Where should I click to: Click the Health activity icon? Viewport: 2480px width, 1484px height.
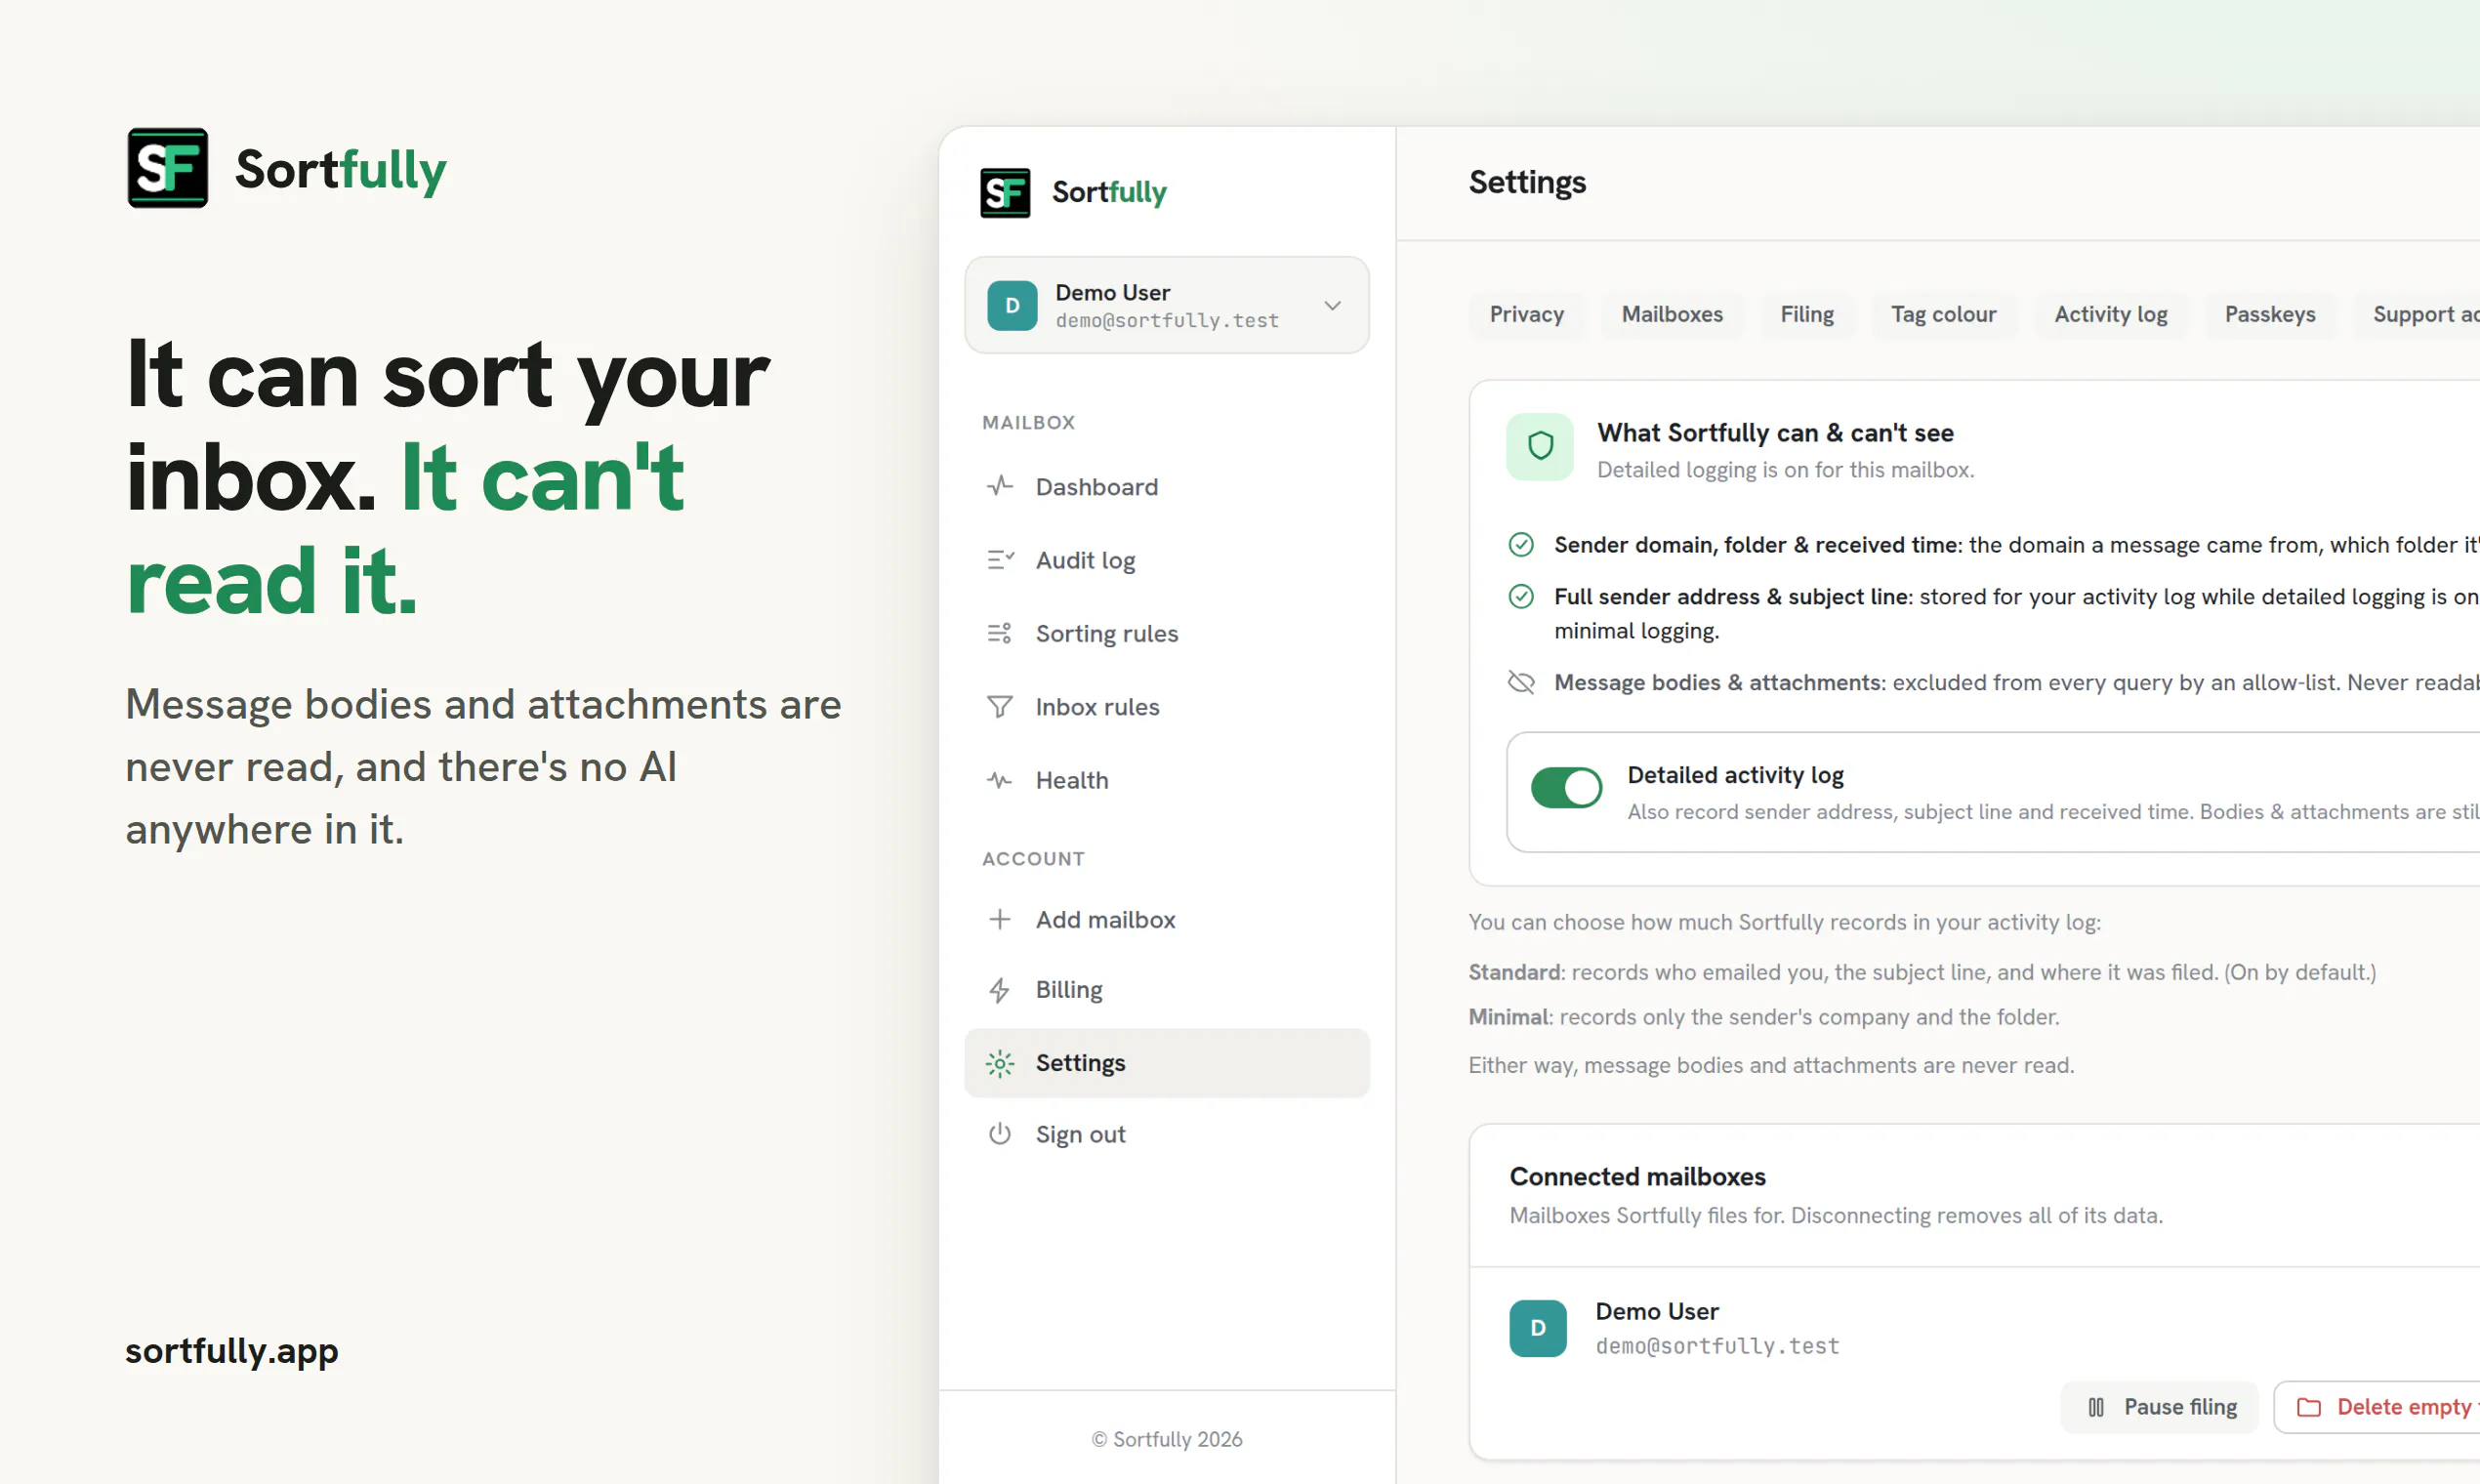[999, 780]
